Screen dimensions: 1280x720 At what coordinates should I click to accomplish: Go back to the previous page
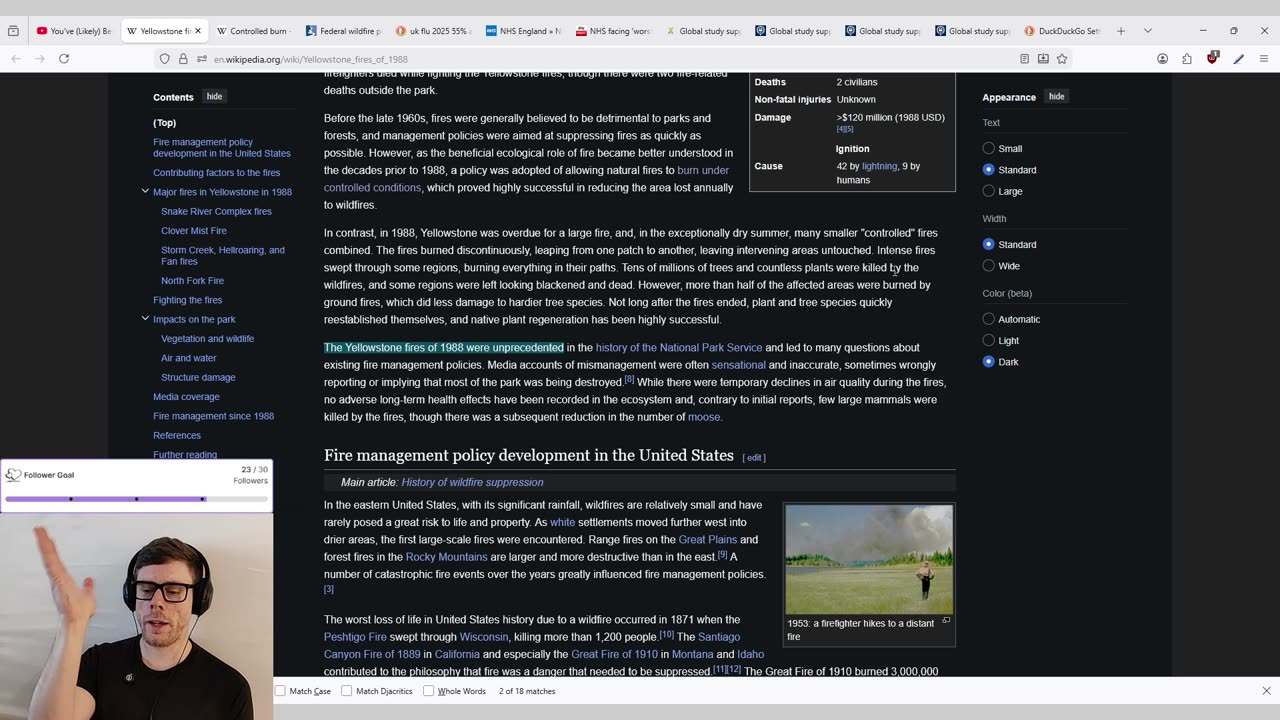tap(16, 59)
